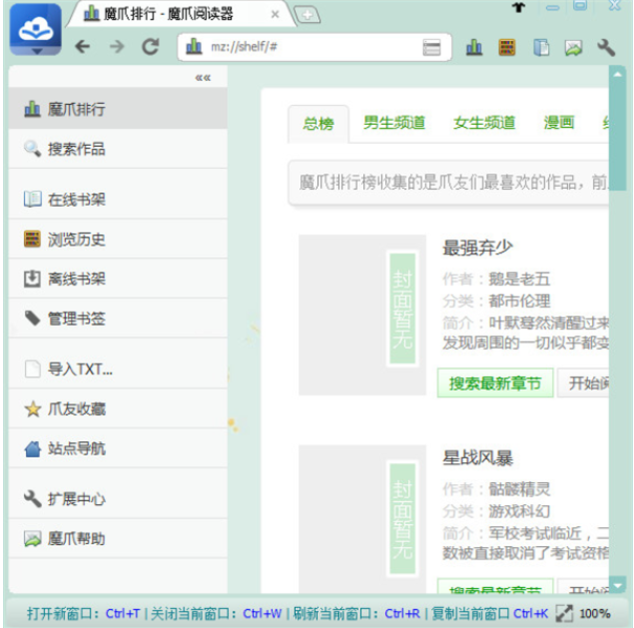The image size is (634, 628).
Task: Open new tab with the plus button
Action: click(x=308, y=14)
